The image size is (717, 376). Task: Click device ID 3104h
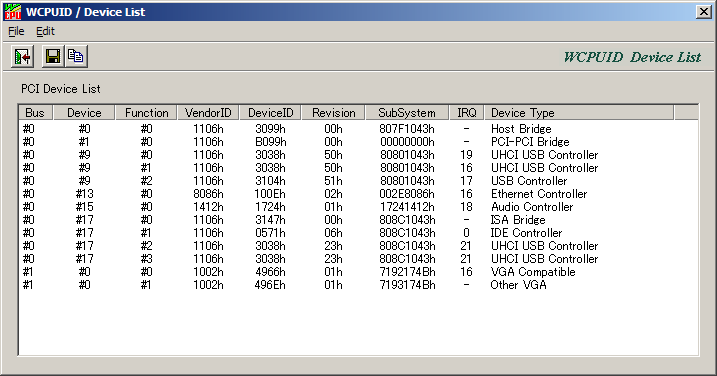tap(270, 181)
